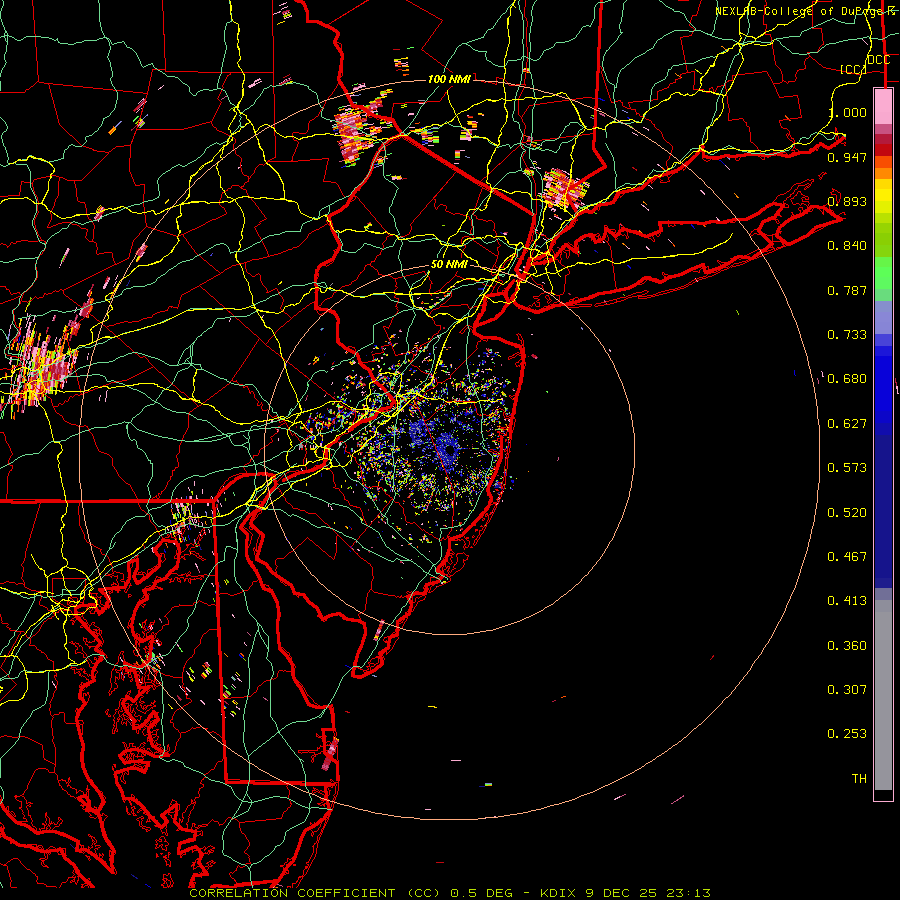Click the 50 NMI range ring label
900x900 pixels.
449,264
